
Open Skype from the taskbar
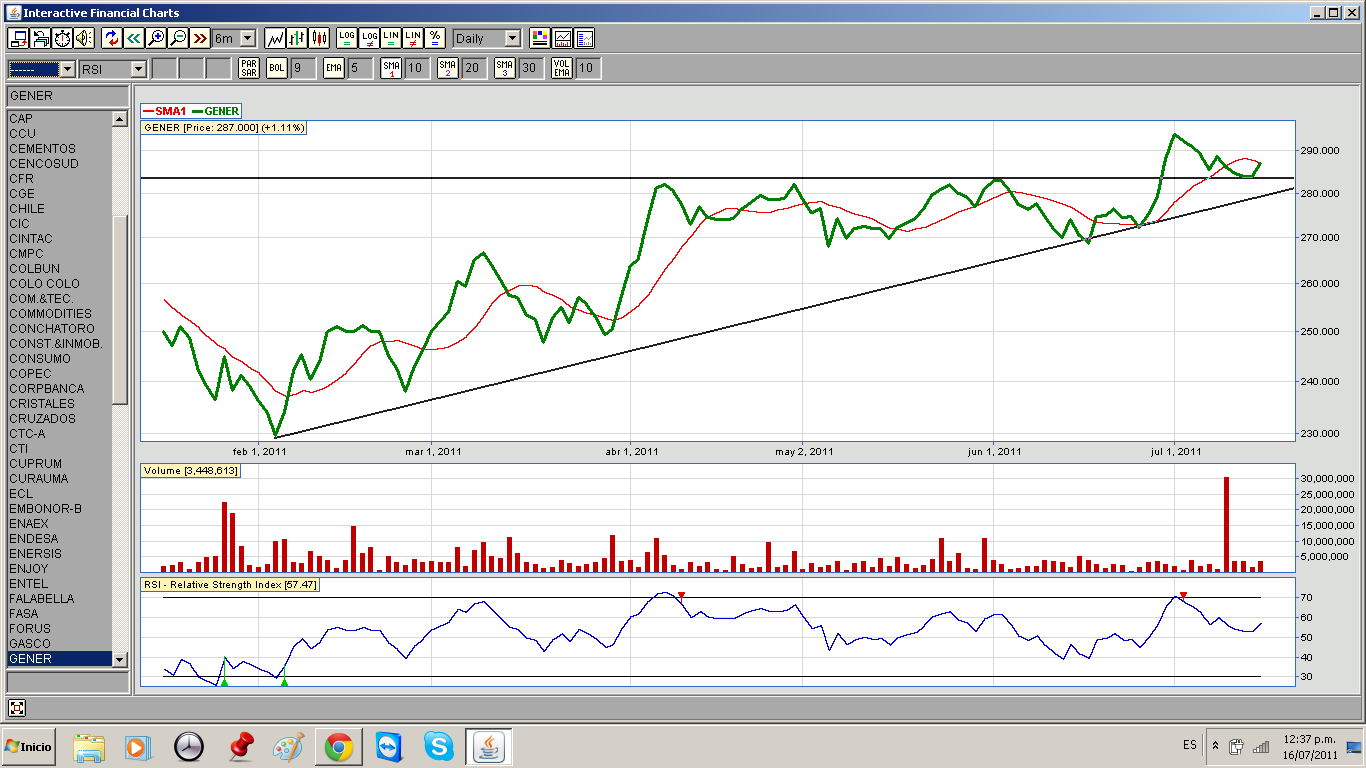point(437,746)
